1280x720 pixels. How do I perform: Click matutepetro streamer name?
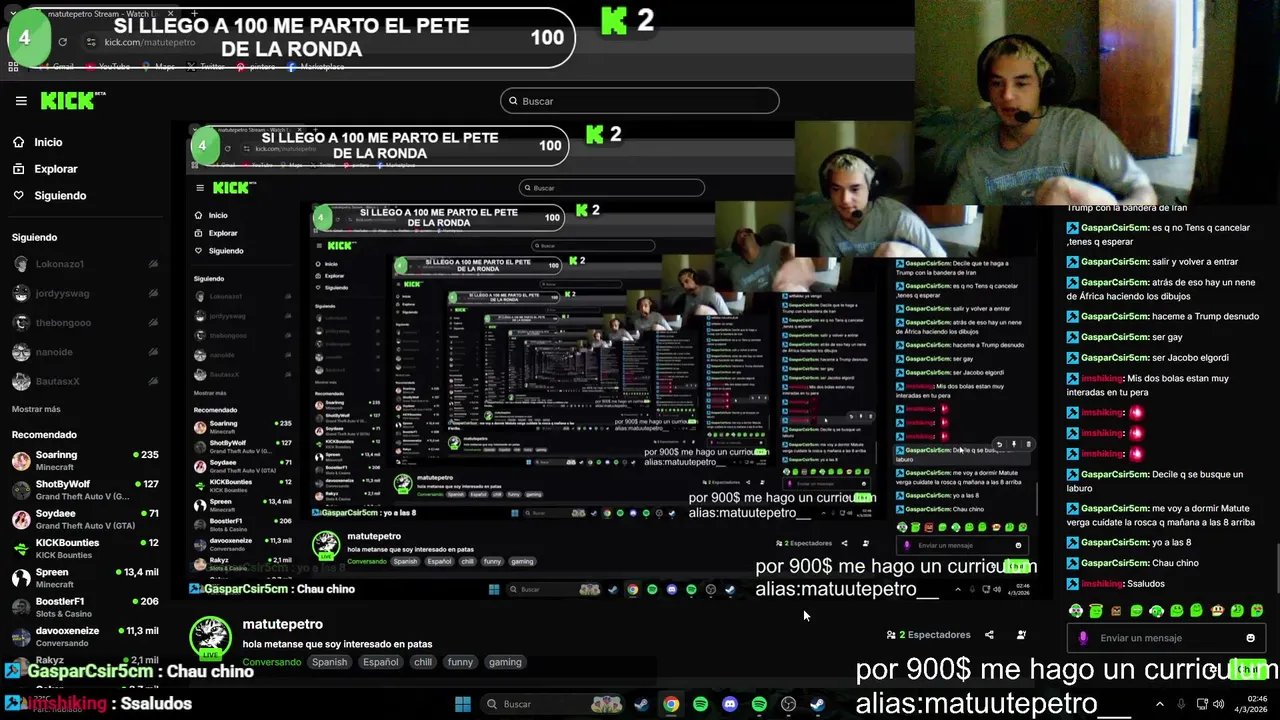[x=283, y=624]
